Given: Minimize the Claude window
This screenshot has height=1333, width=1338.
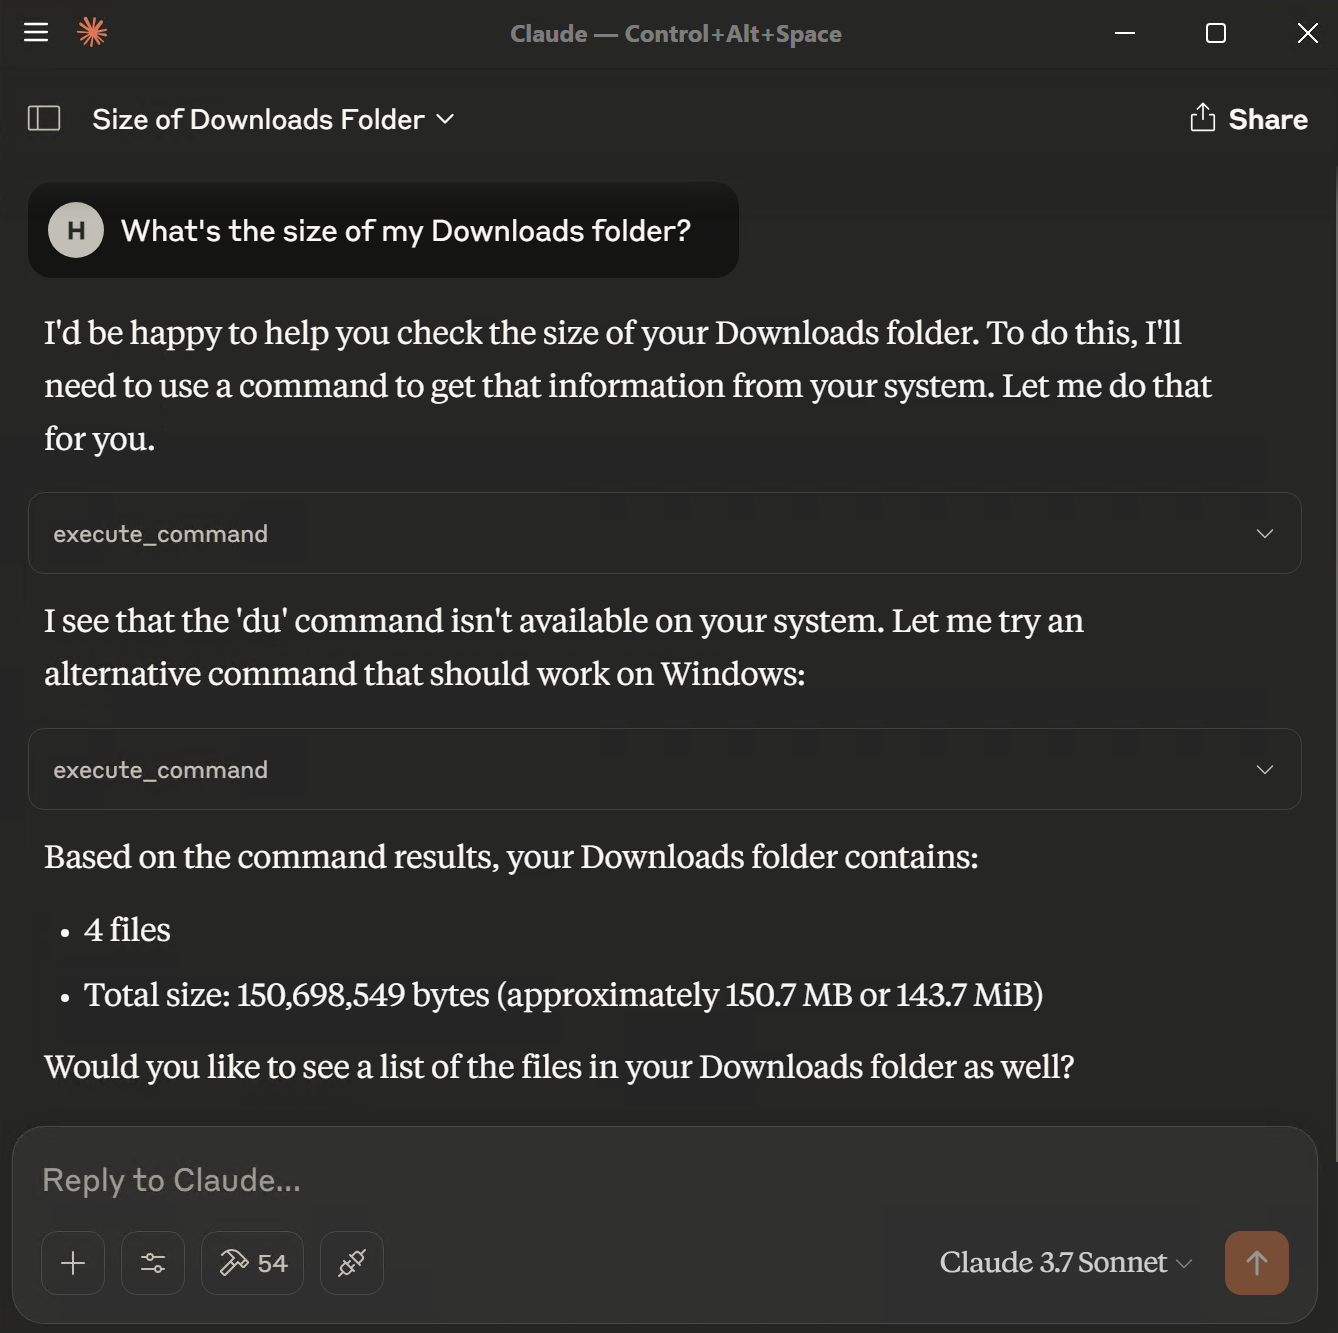Looking at the screenshot, I should click(x=1125, y=33).
